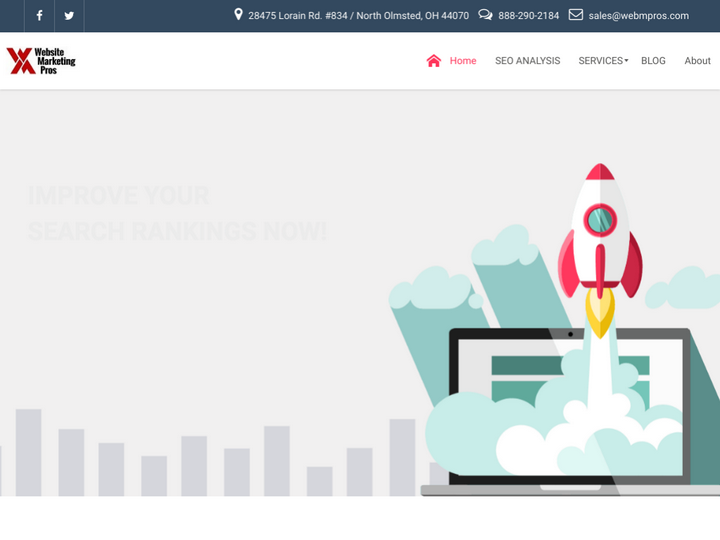Click the chat bubbles phone icon
This screenshot has width=720, height=540.
coord(485,15)
